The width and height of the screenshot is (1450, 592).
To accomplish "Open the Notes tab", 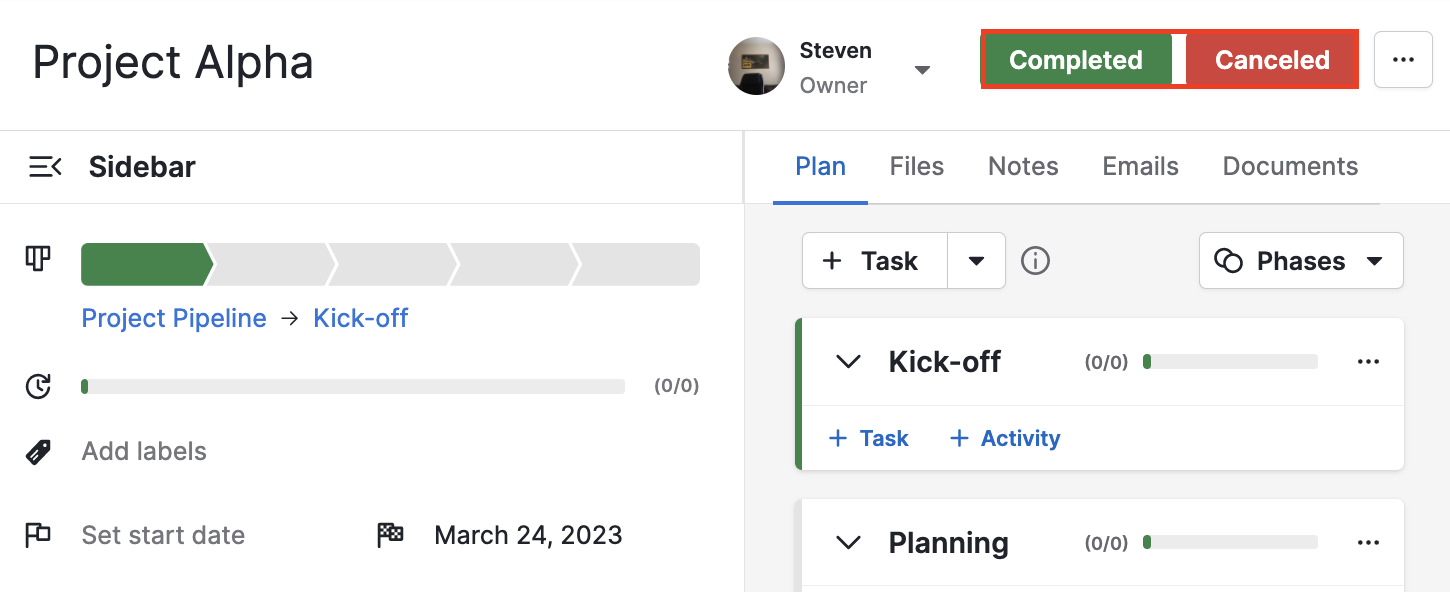I will click(1023, 166).
